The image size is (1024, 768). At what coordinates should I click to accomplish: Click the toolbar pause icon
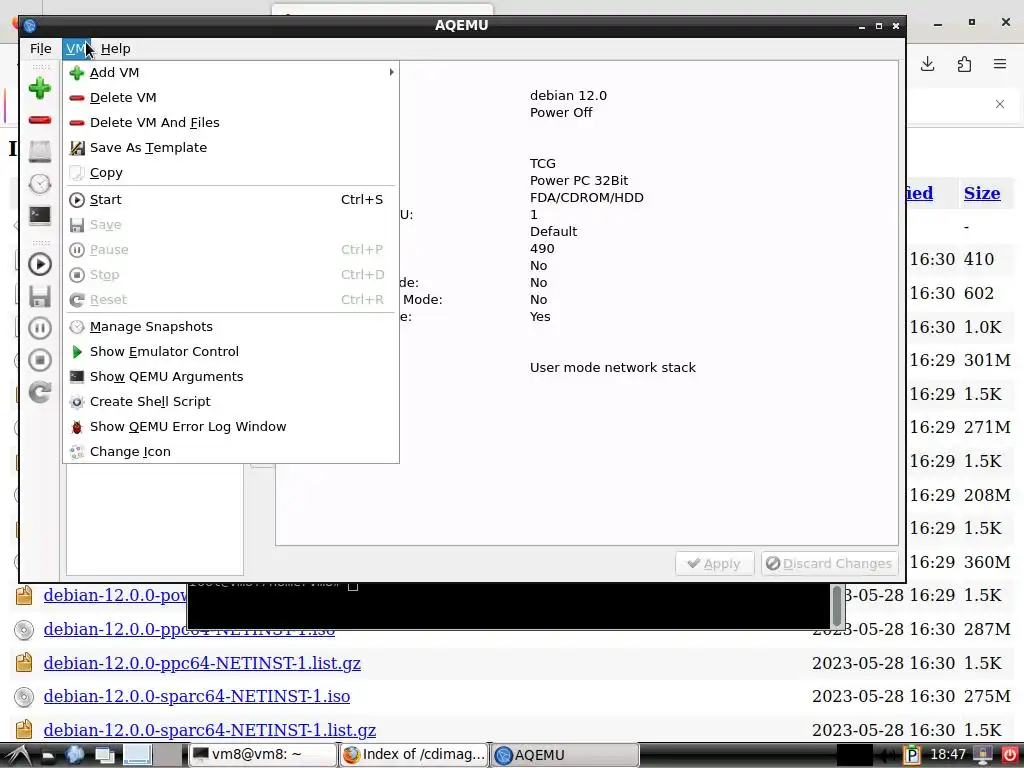click(x=39, y=328)
